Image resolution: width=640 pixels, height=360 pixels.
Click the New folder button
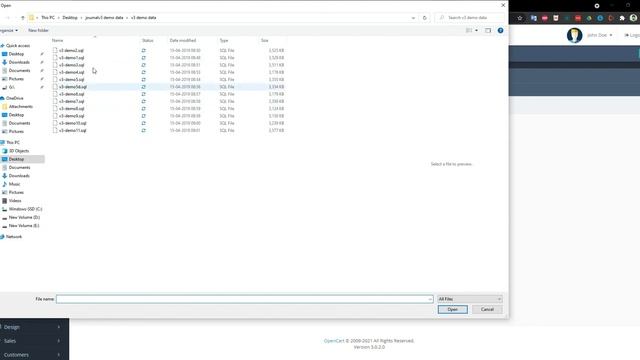tap(38, 31)
